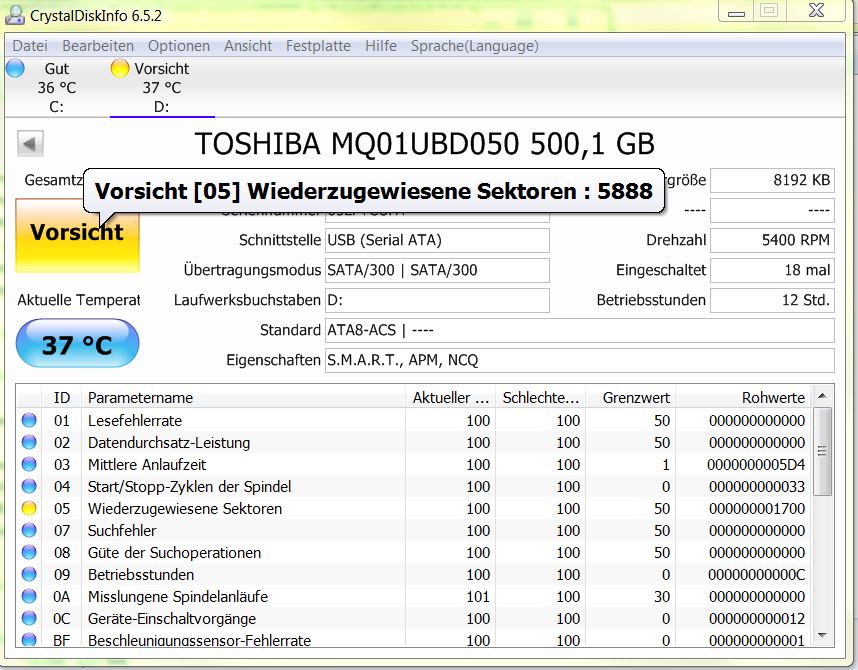Viewport: 858px width, 670px height.
Task: Click status orb of Misslungene Spindelanläufe row
Action: click(x=29, y=596)
